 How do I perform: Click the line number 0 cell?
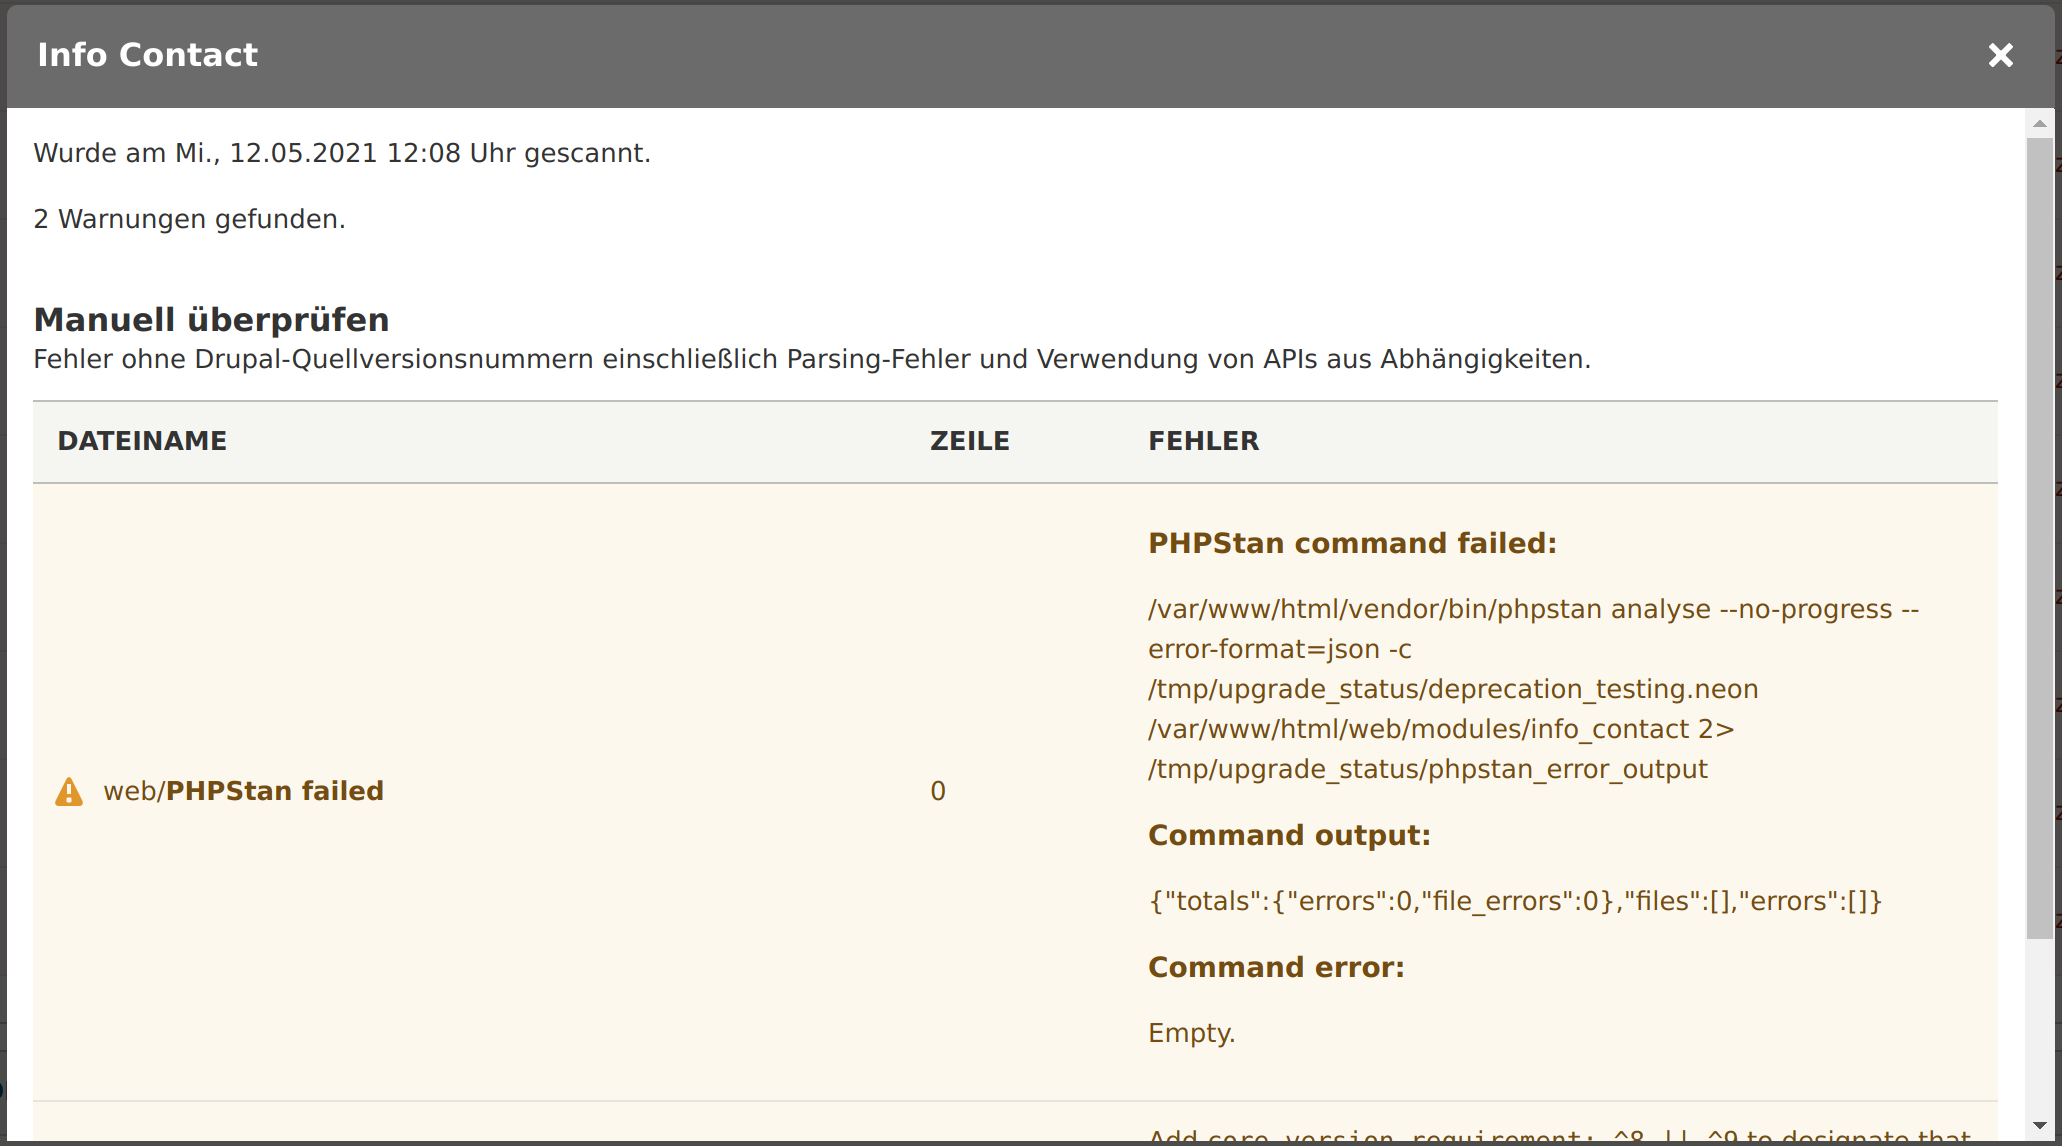click(938, 791)
